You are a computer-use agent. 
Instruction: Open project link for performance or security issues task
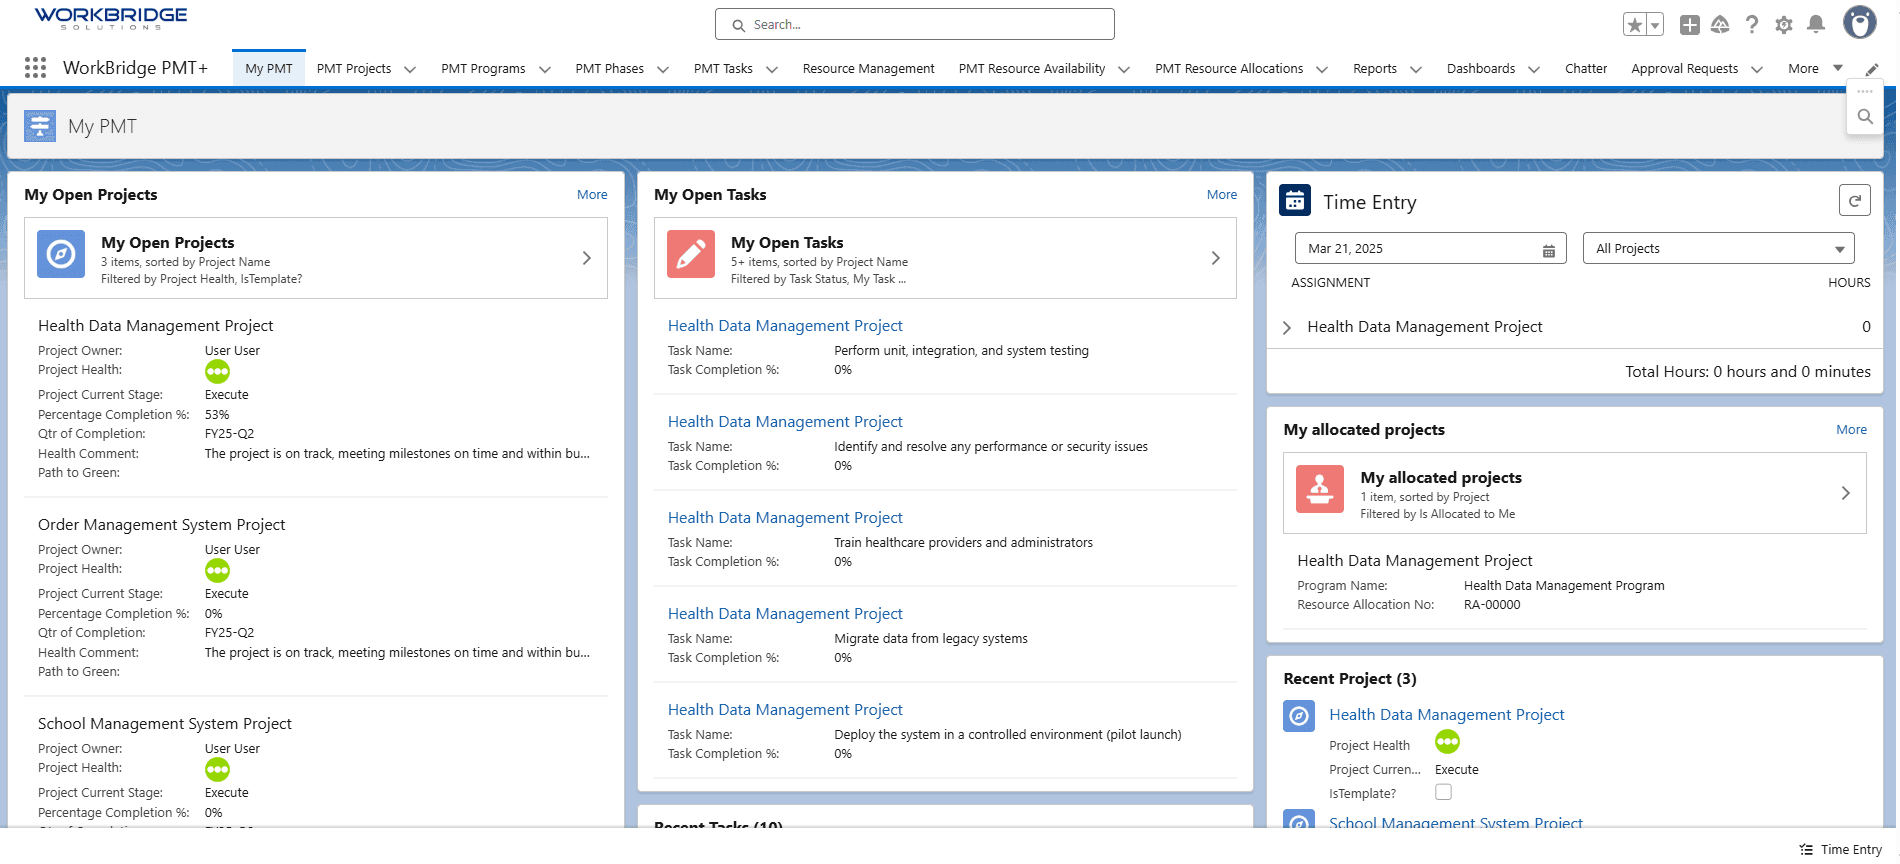point(785,422)
